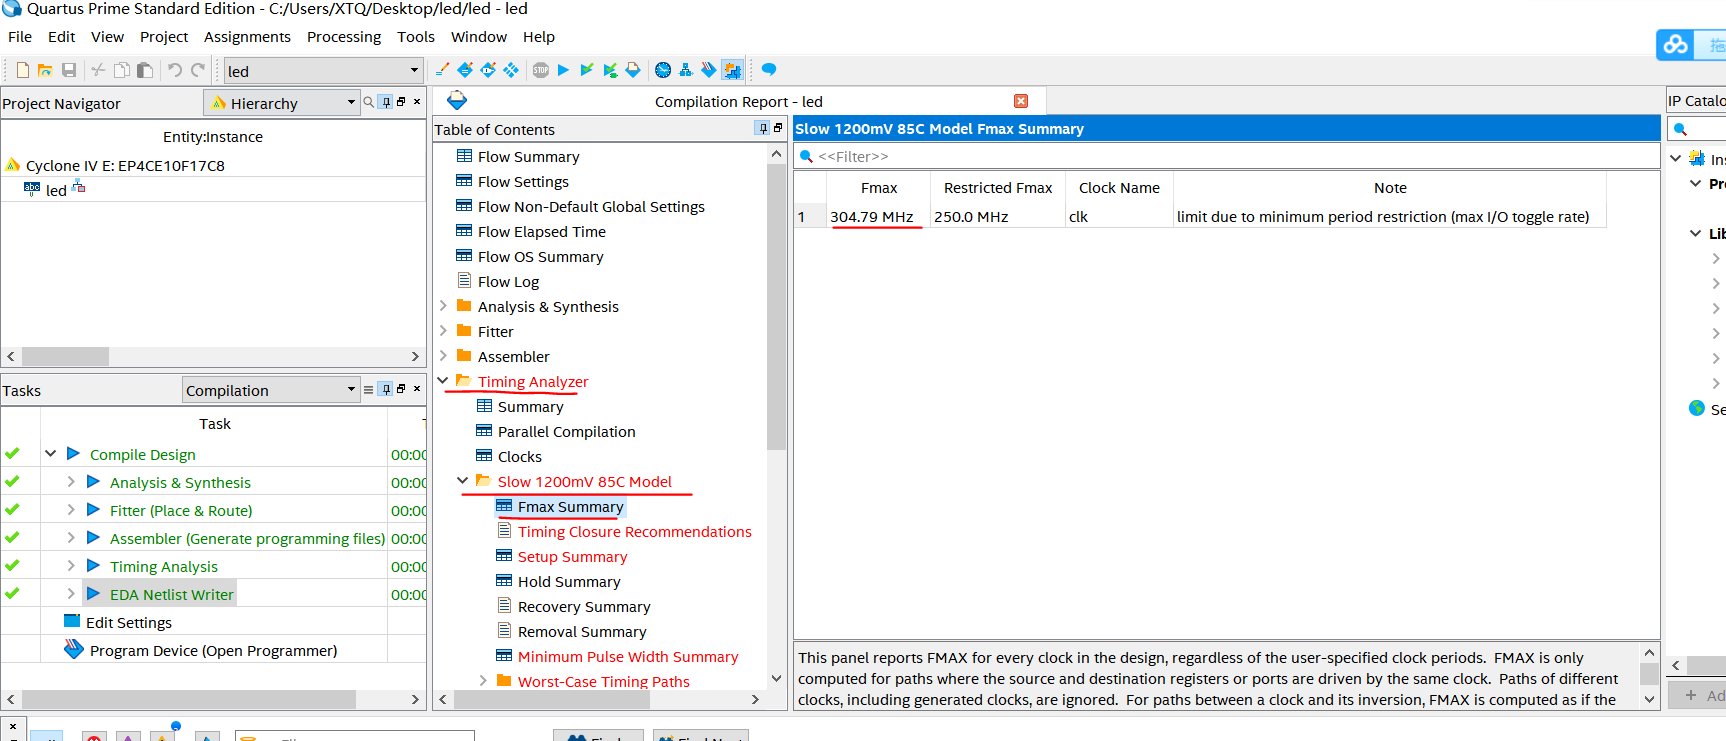This screenshot has width=1726, height=741.
Task: Open the Compilation tasks dropdown
Action: [271, 390]
